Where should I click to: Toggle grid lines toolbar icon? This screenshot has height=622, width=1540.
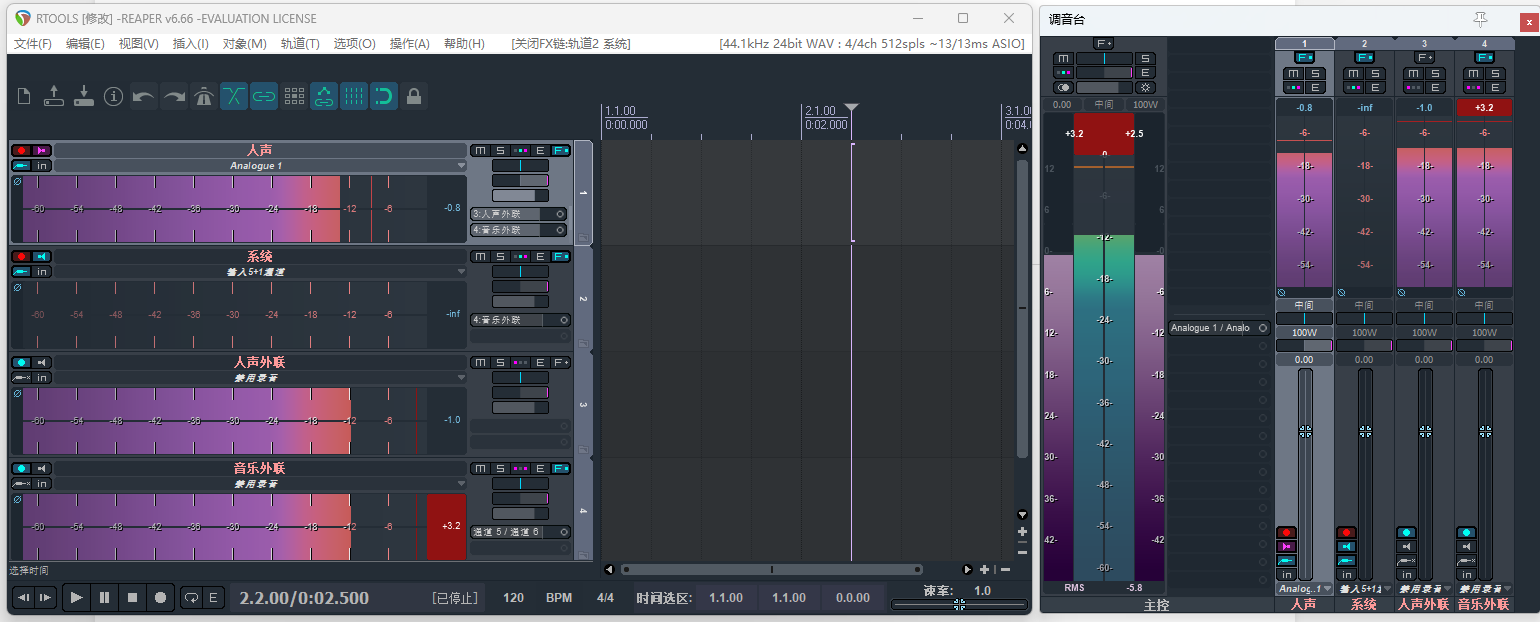pyautogui.click(x=354, y=97)
